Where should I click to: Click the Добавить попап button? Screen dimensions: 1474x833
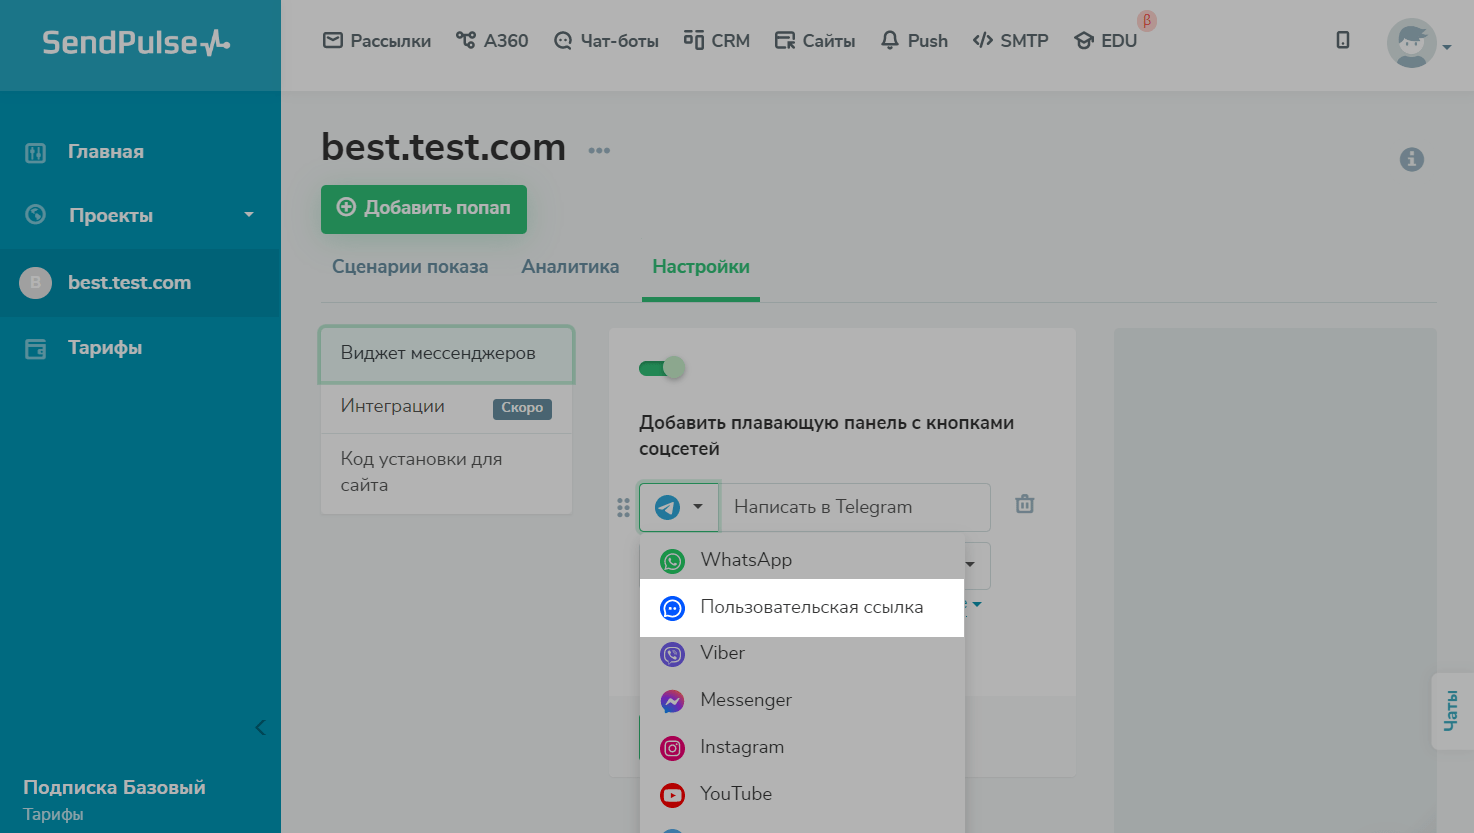[x=424, y=209]
